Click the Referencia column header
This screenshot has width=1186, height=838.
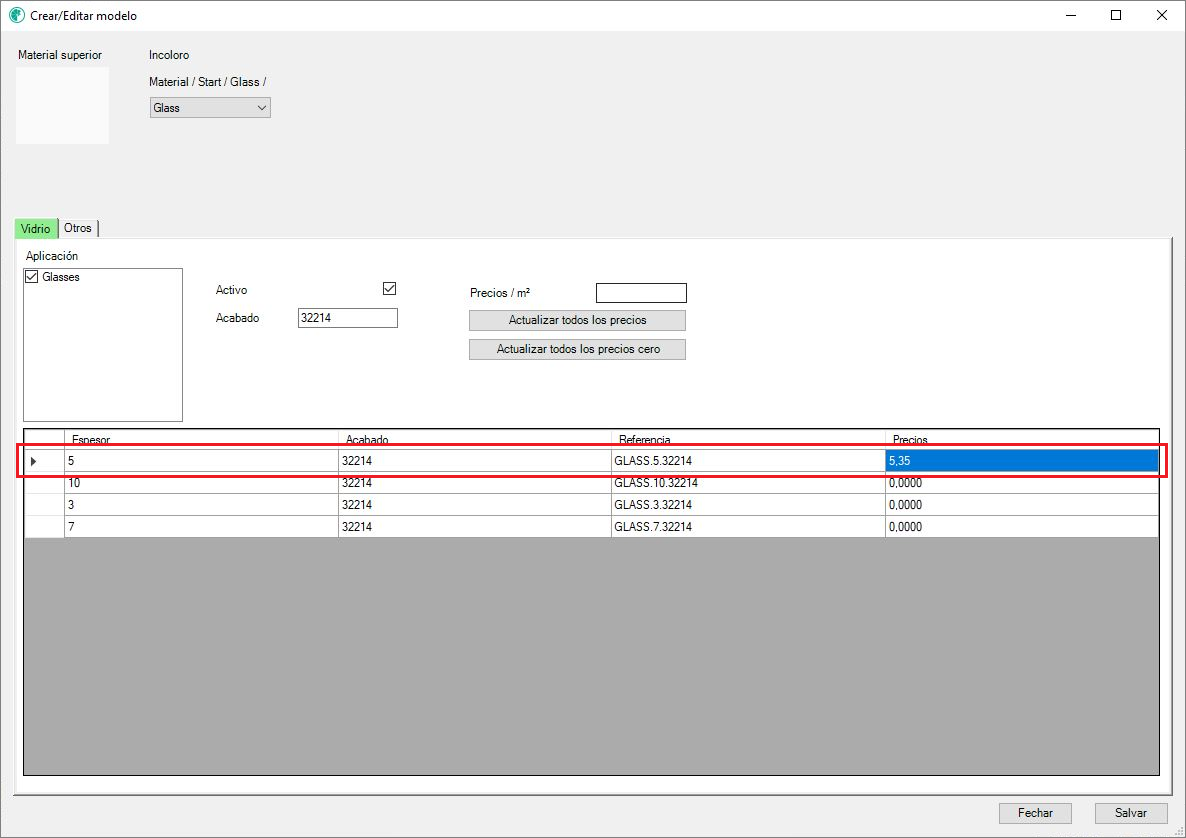pos(747,439)
